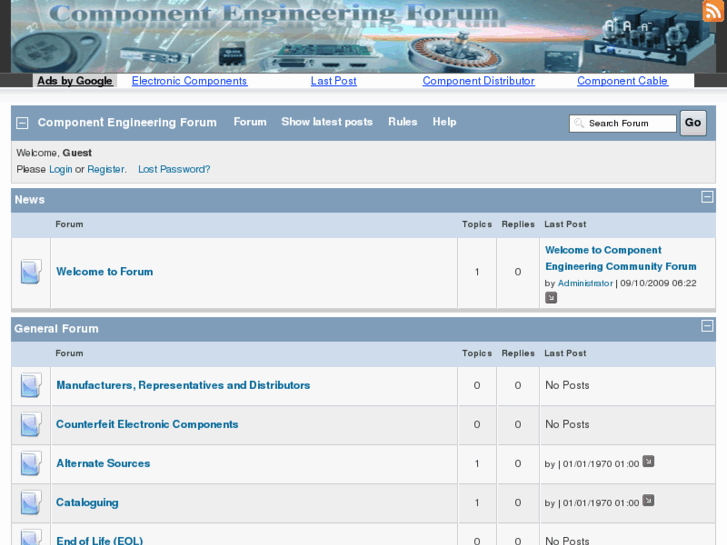727x545 pixels.
Task: Open the Register link
Action: (105, 170)
